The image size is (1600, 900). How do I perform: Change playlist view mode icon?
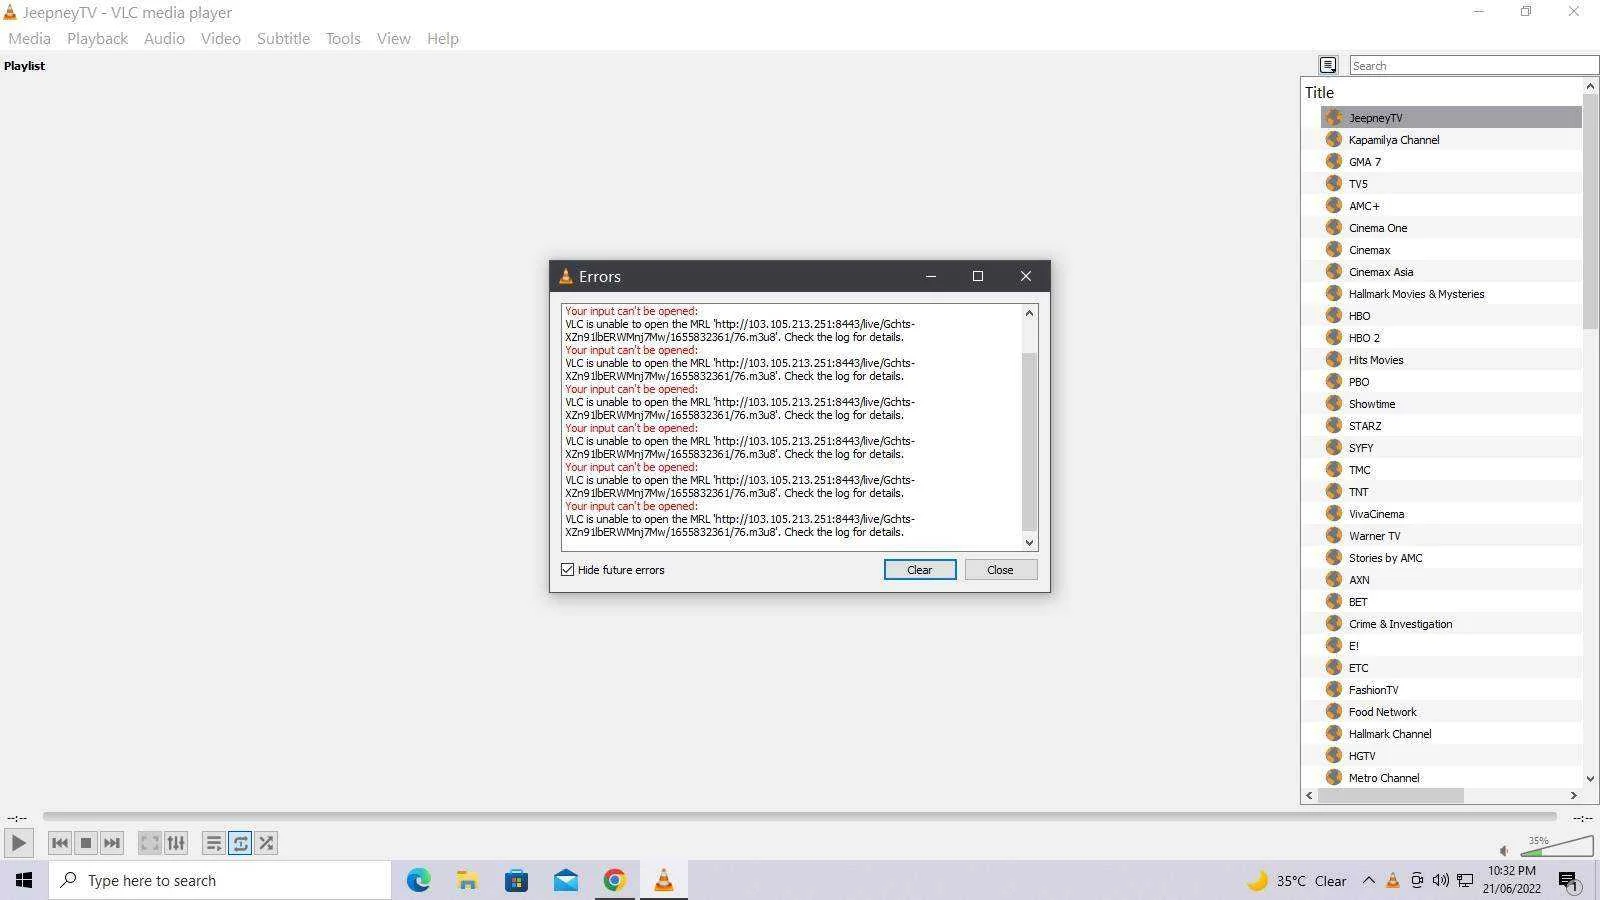[1328, 65]
